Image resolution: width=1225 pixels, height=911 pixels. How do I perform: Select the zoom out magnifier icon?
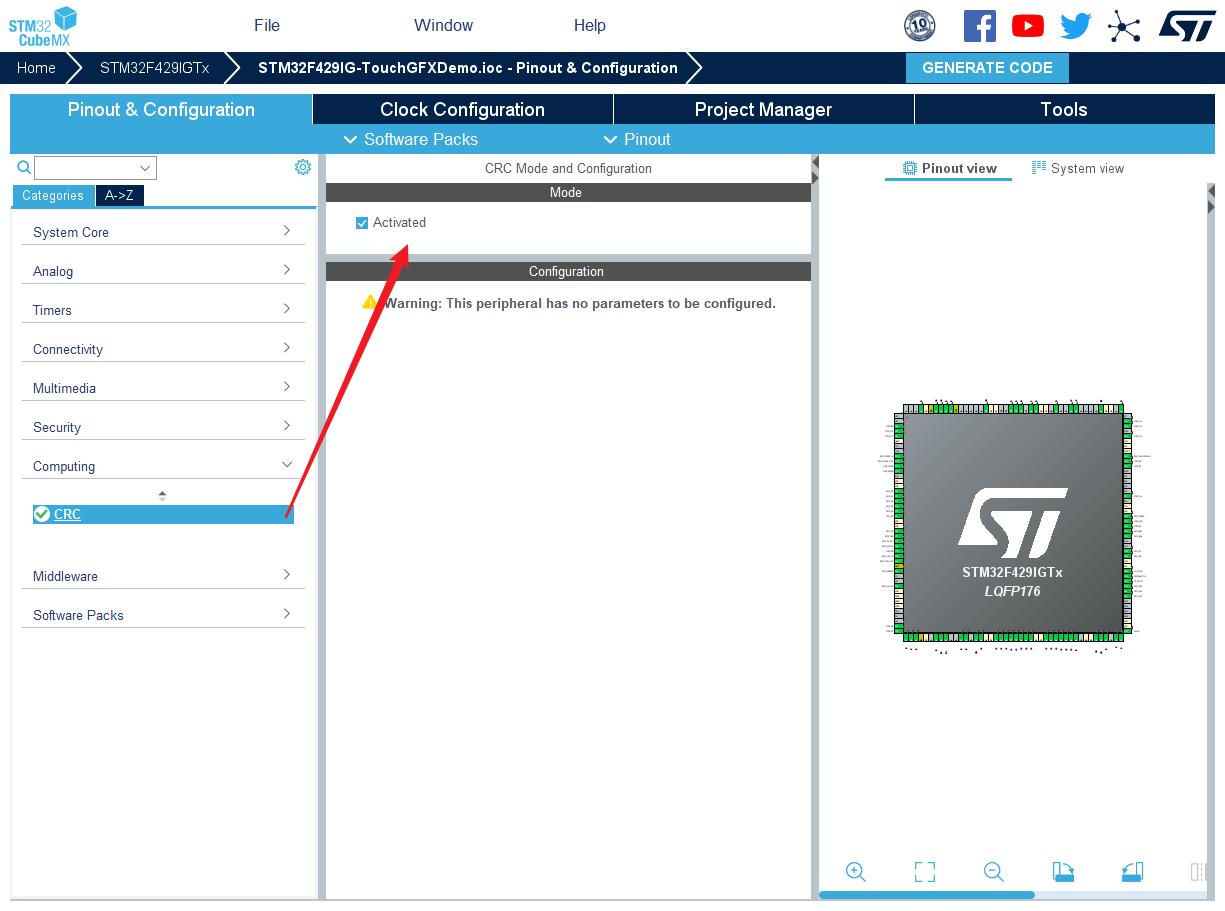994,871
